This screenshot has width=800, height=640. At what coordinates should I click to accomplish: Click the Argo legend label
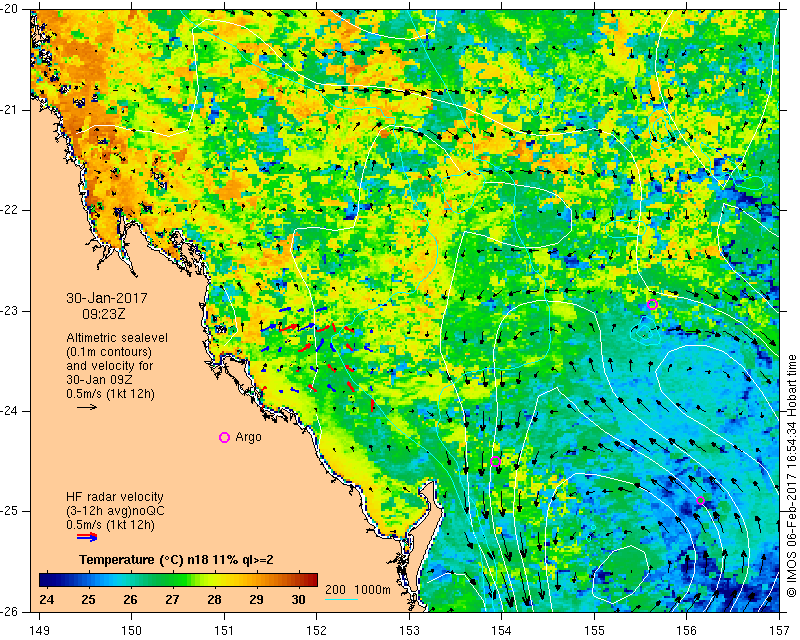(x=248, y=437)
